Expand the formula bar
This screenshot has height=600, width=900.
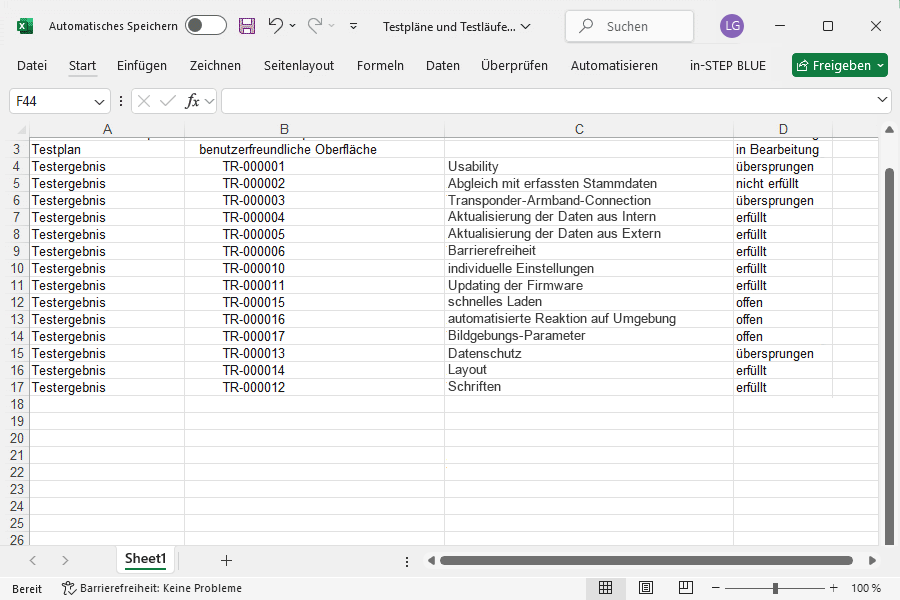pyautogui.click(x=882, y=100)
